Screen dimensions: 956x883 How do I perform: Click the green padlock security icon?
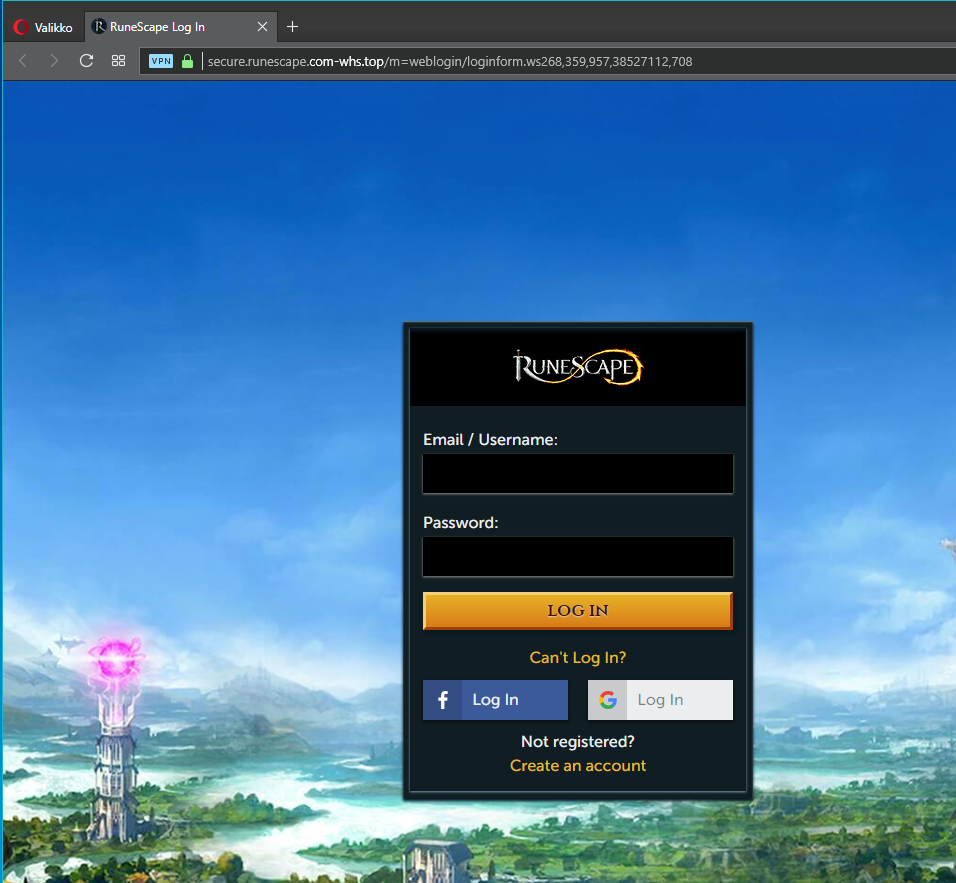point(188,61)
